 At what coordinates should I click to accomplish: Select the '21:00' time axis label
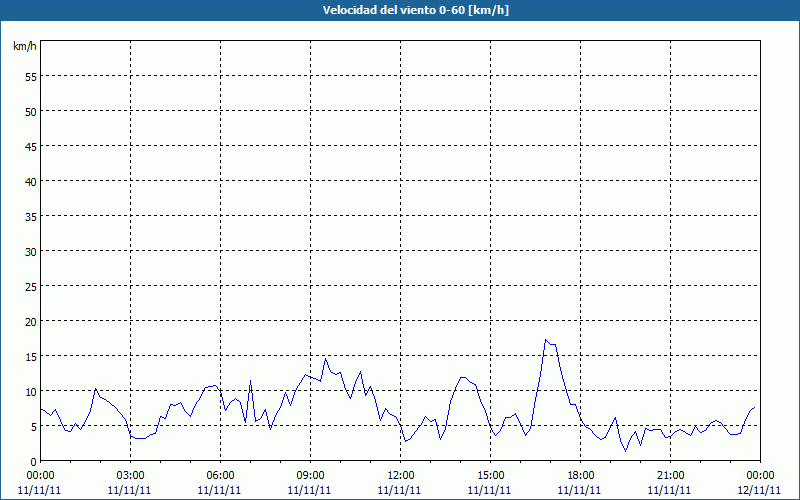[x=670, y=476]
